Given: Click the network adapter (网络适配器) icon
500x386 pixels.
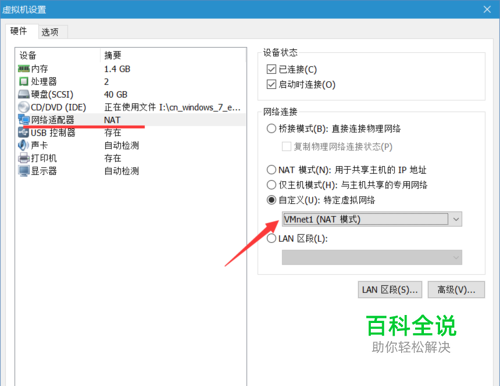Looking at the screenshot, I should pyautogui.click(x=24, y=120).
